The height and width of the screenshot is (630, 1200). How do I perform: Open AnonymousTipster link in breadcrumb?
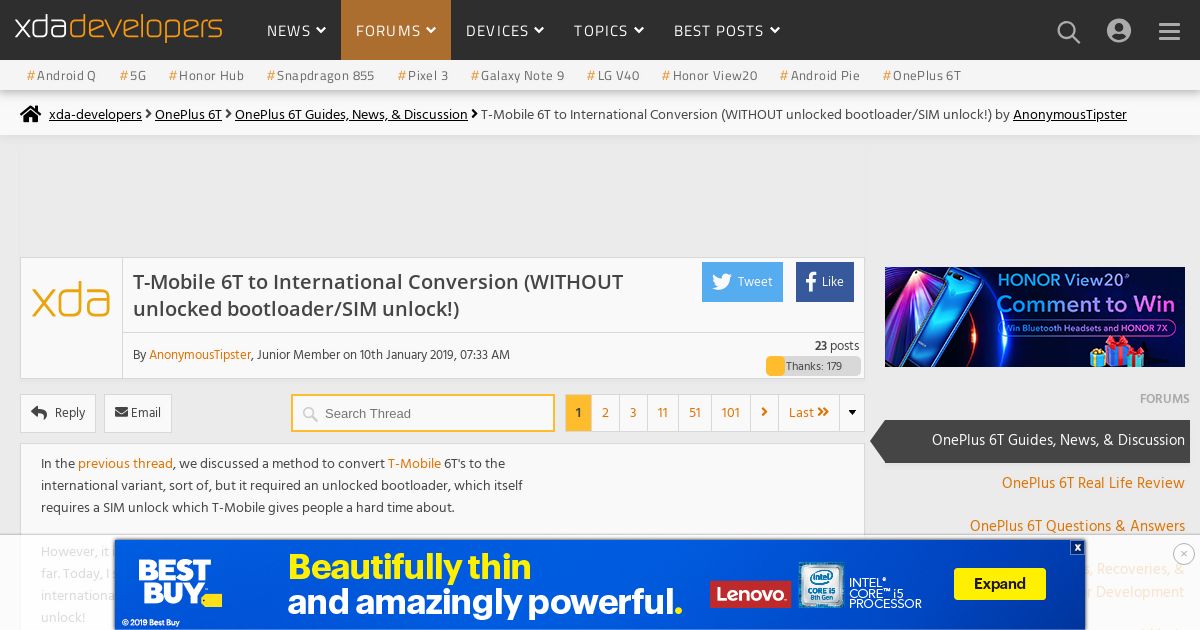coord(1069,115)
